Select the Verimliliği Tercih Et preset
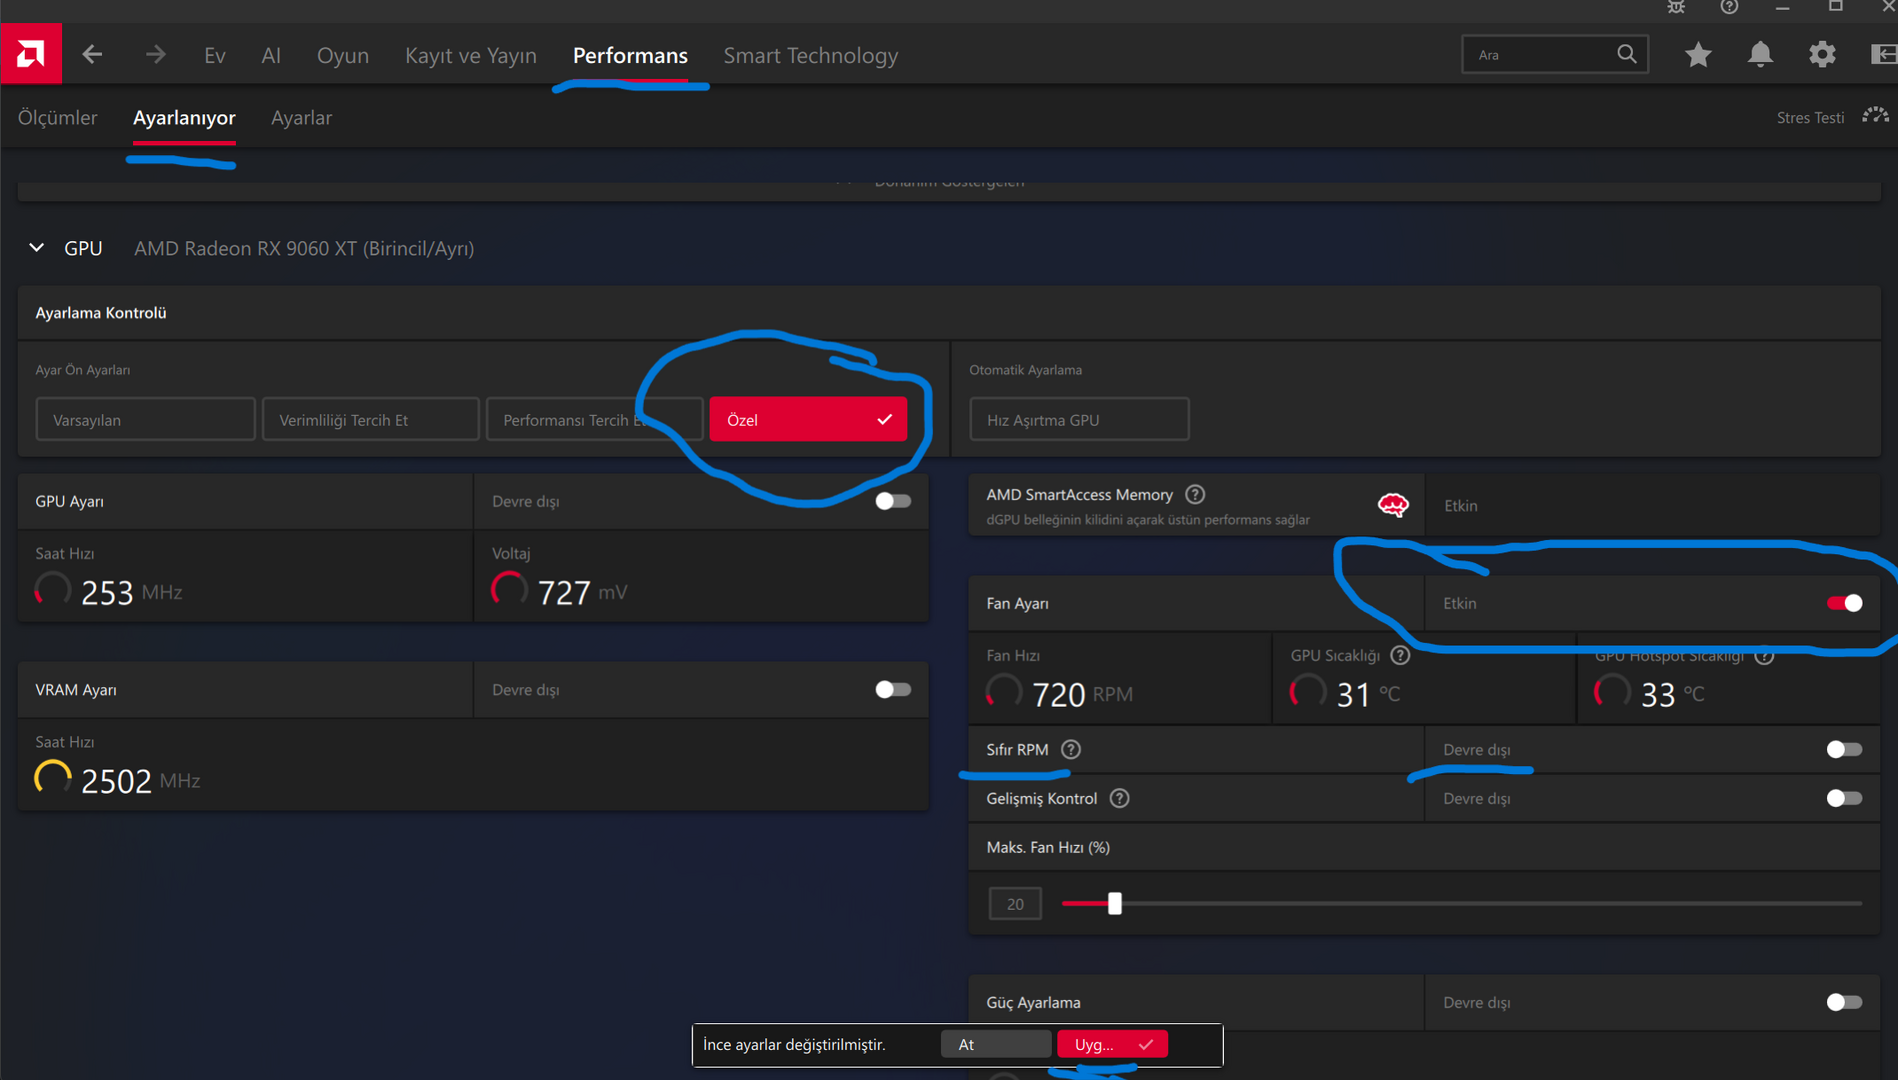 (x=370, y=419)
